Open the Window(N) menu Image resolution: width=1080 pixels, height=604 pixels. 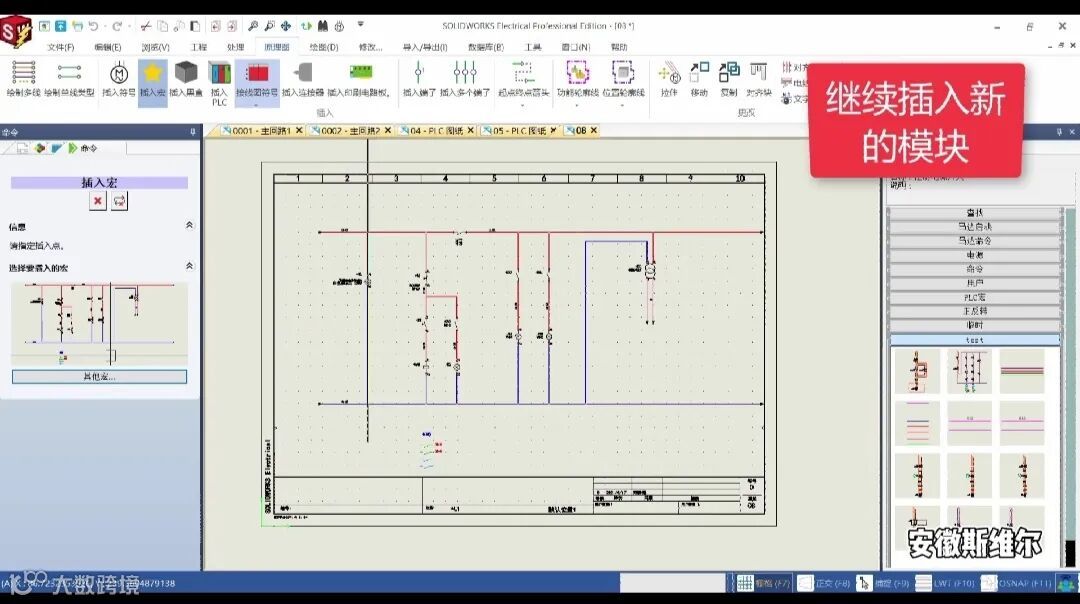pos(575,48)
